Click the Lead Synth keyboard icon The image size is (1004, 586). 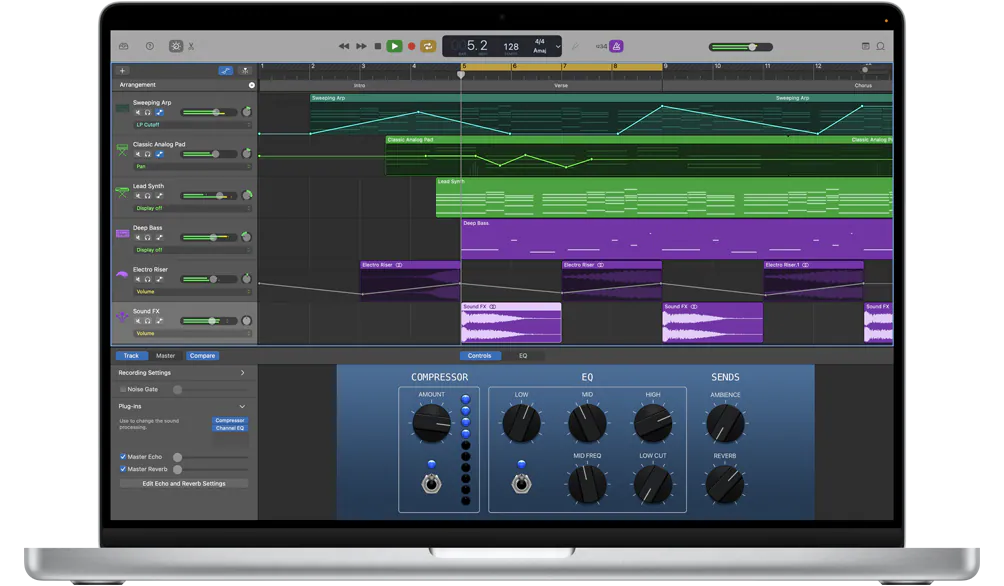[x=122, y=191]
